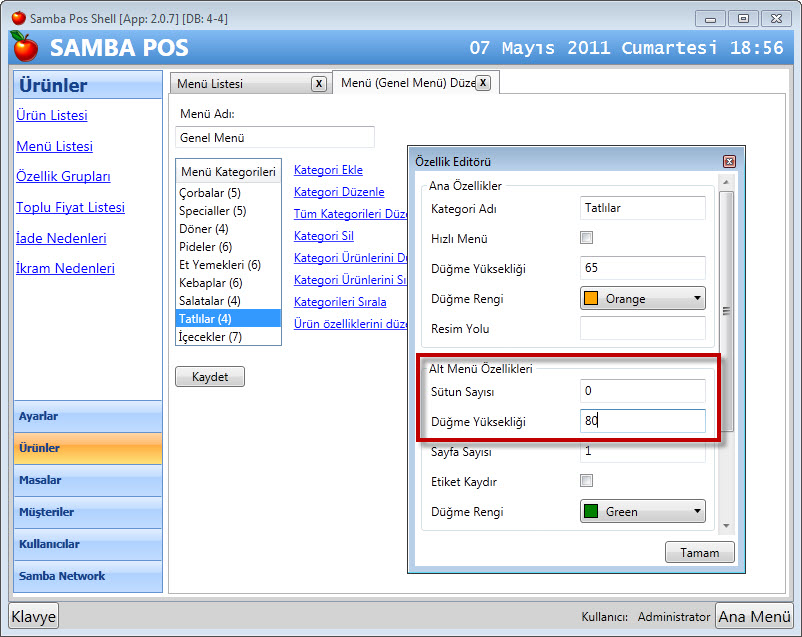This screenshot has height=637, width=802.
Task: Click the Kategori Ekle link
Action: coord(328,170)
